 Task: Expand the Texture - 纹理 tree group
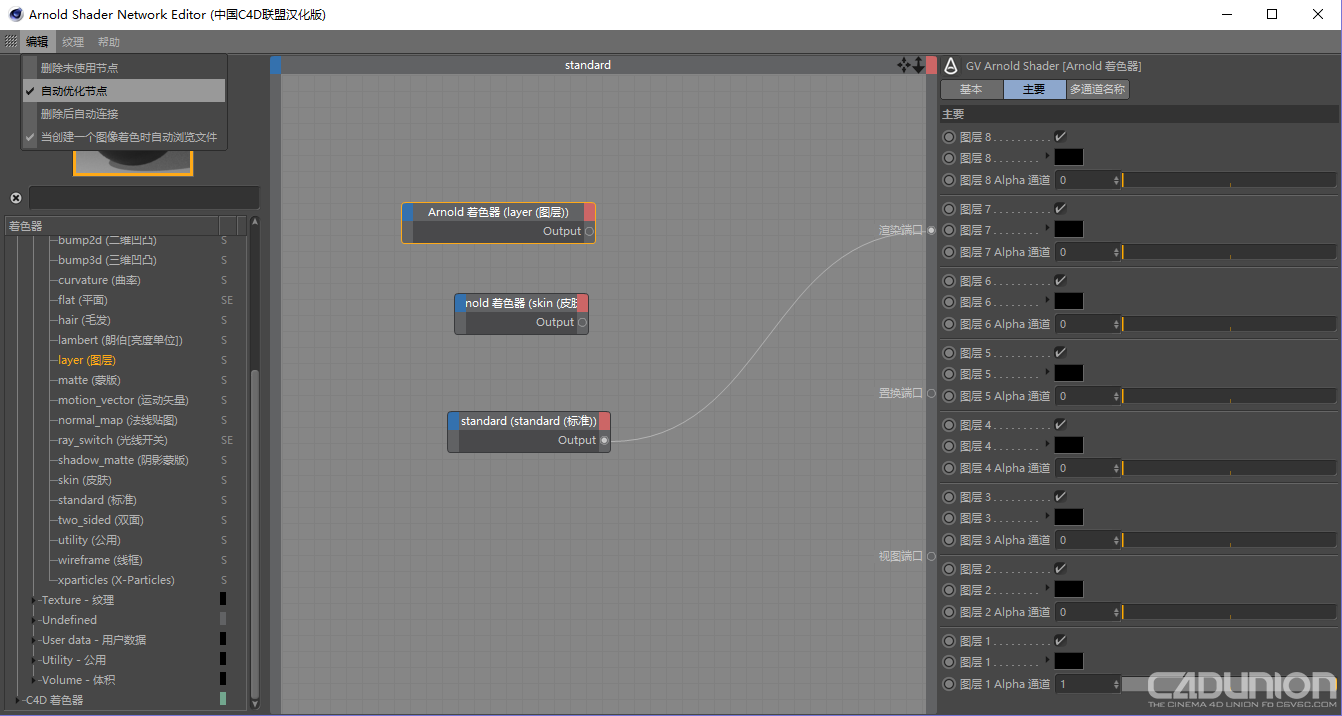tap(35, 600)
